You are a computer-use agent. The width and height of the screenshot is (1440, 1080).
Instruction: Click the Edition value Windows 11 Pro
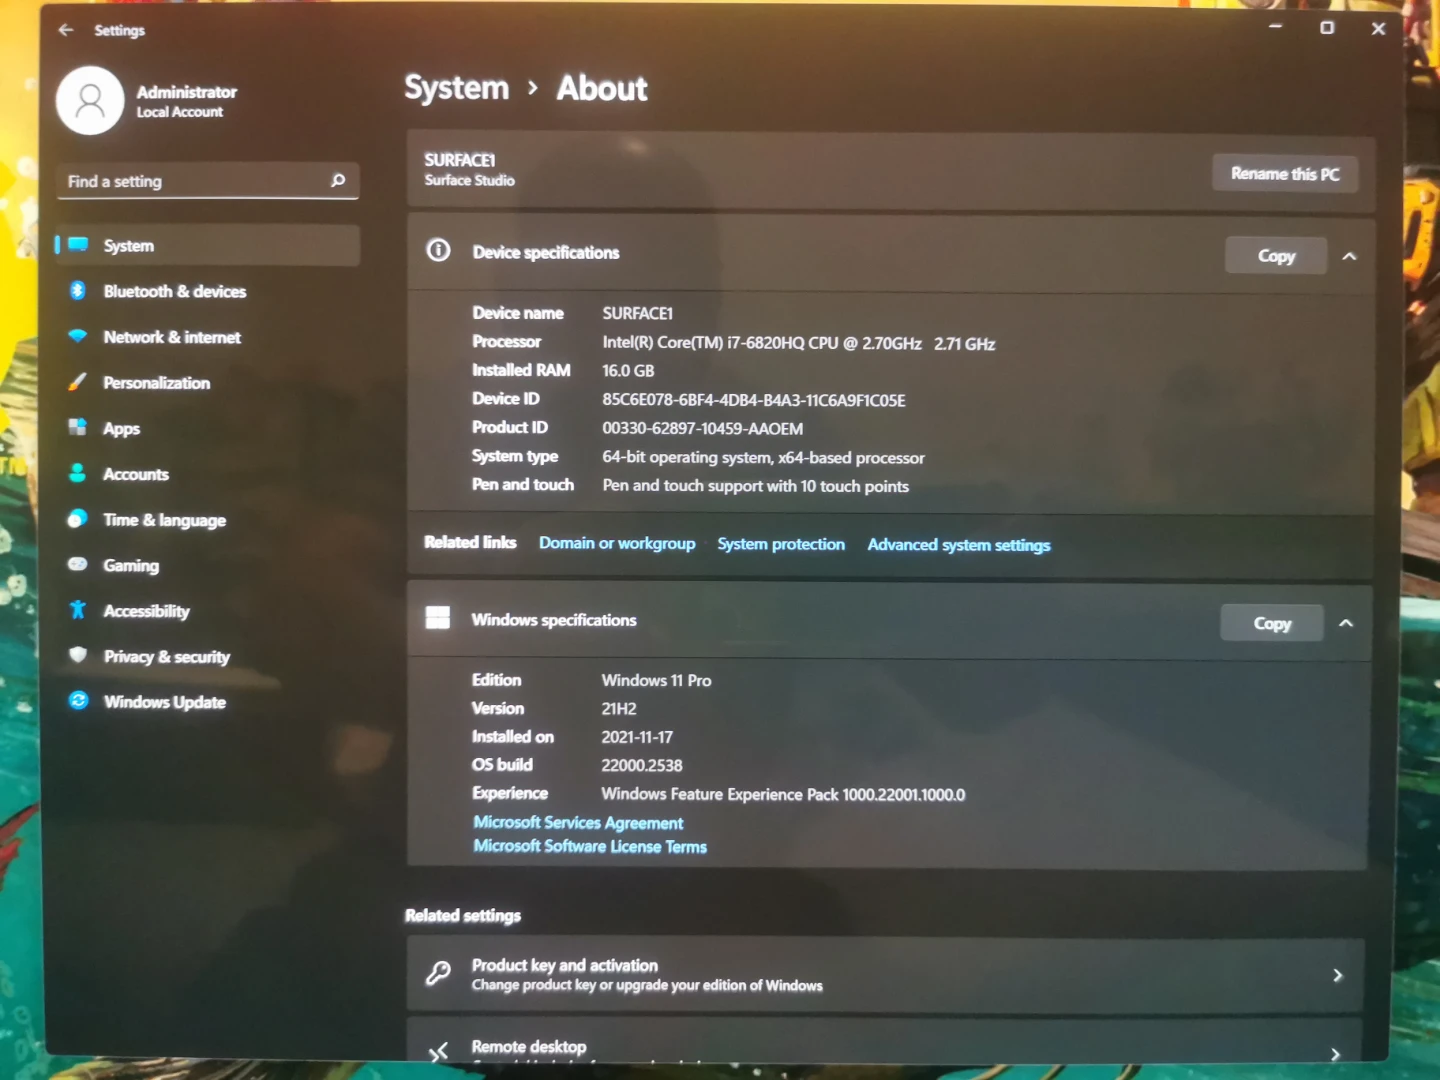[656, 680]
